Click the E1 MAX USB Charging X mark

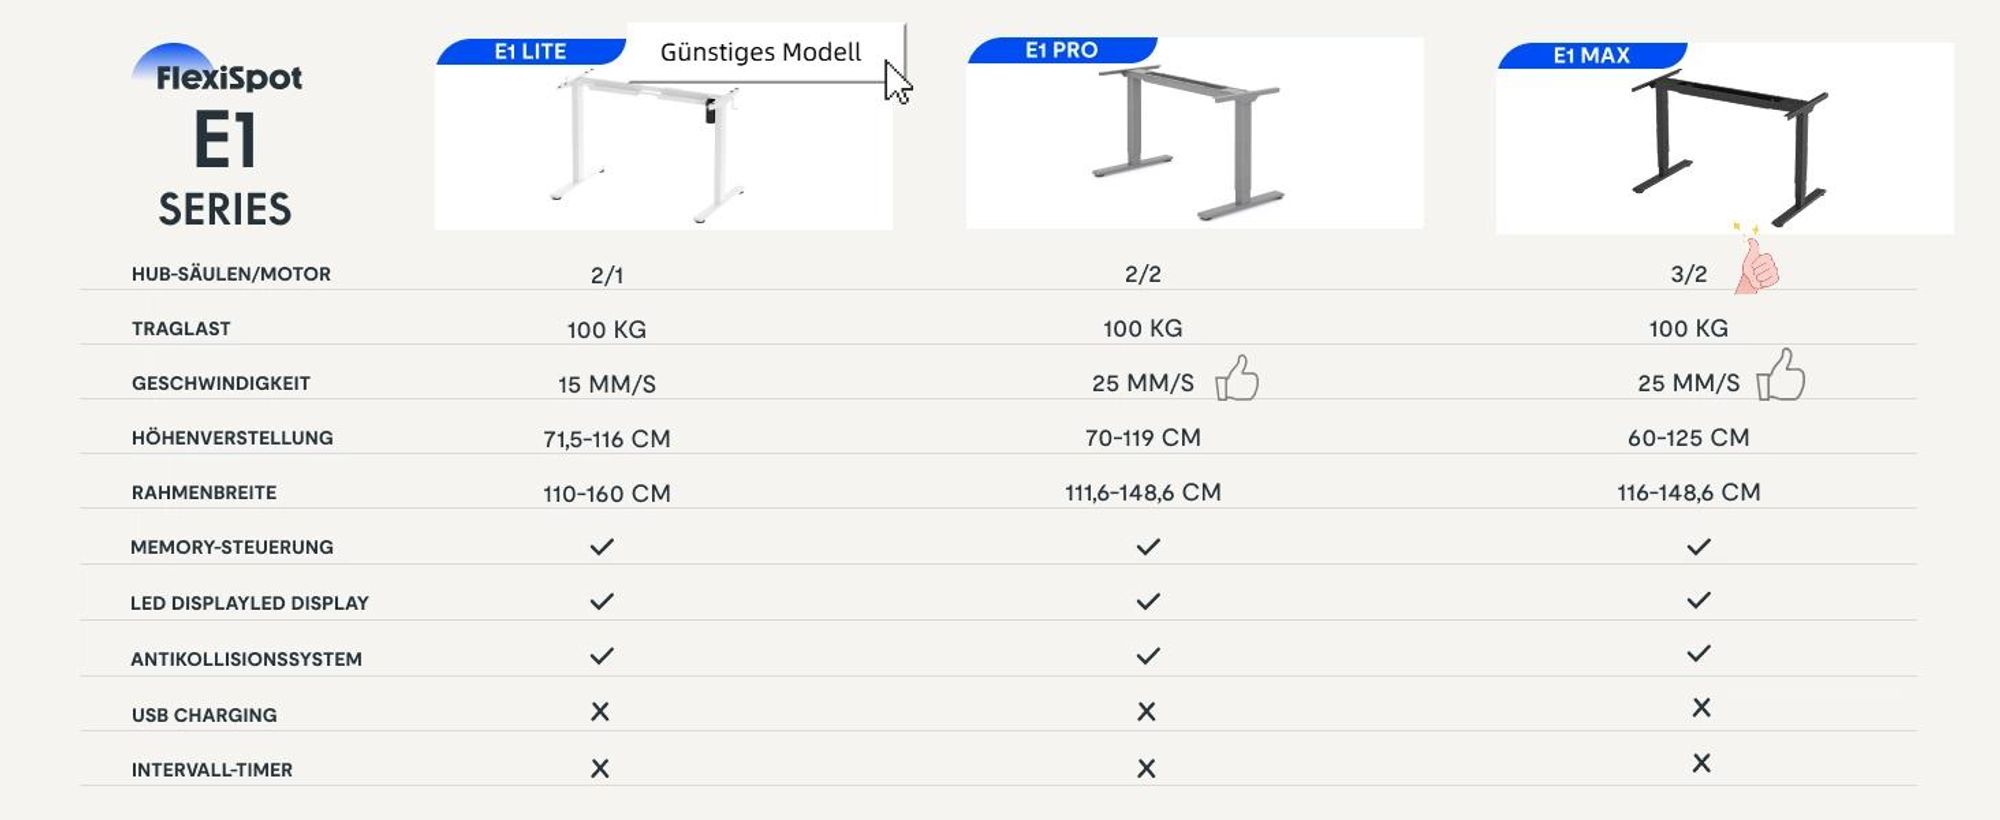(x=1701, y=708)
